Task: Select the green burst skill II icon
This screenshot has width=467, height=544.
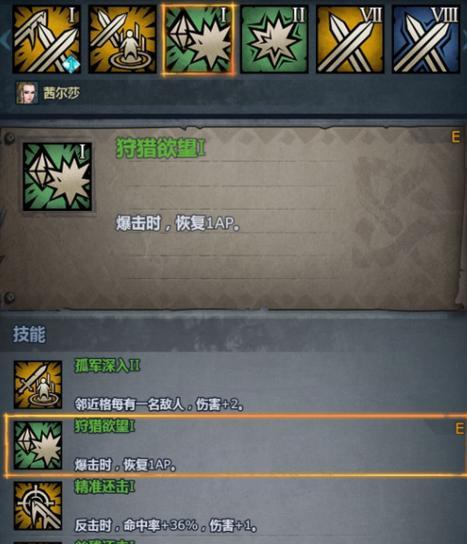Action: [274, 39]
